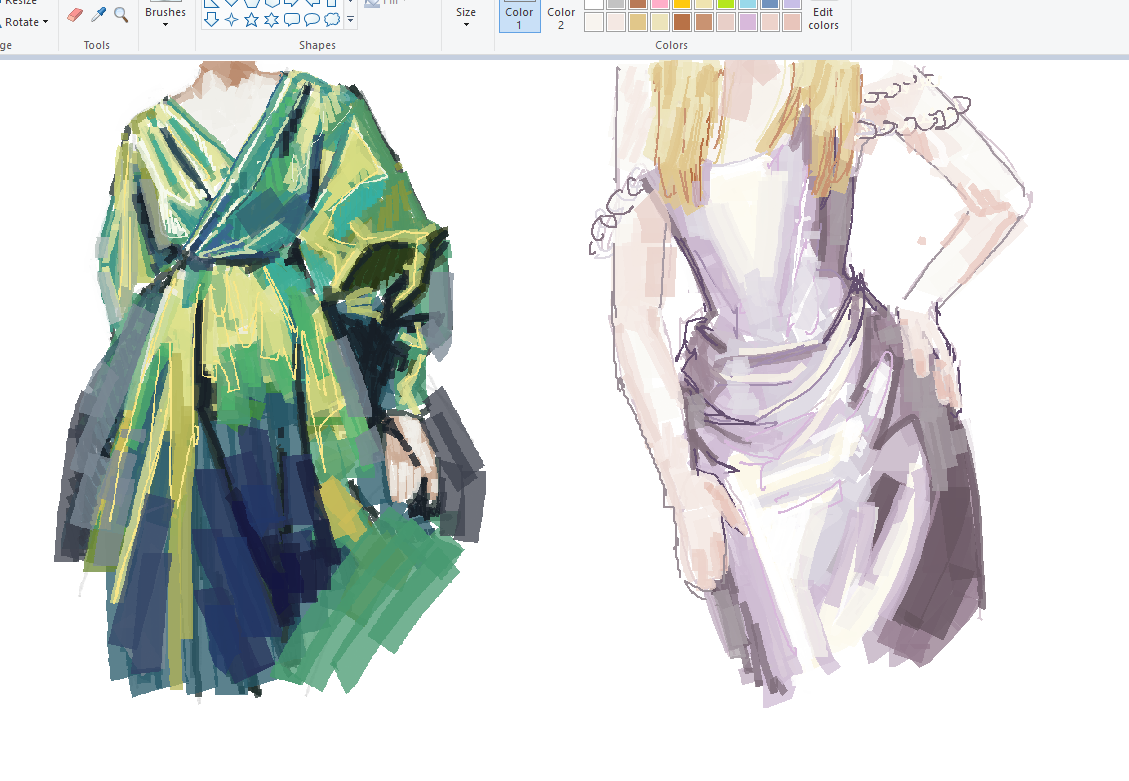The width and height of the screenshot is (1129, 781).
Task: Choose the five-point star shape
Action: coord(251,19)
